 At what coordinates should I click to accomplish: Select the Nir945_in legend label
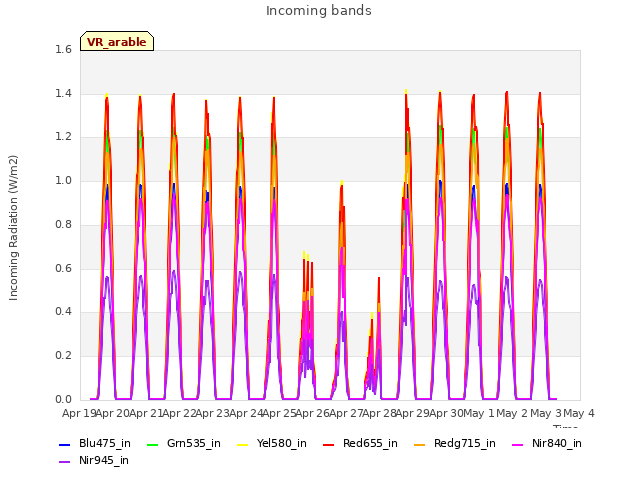104,461
